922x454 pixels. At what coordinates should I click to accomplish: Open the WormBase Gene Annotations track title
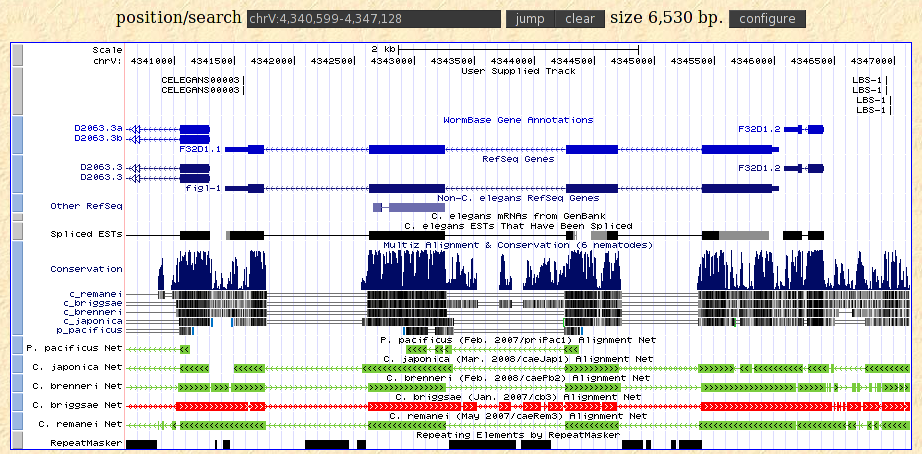click(518, 120)
